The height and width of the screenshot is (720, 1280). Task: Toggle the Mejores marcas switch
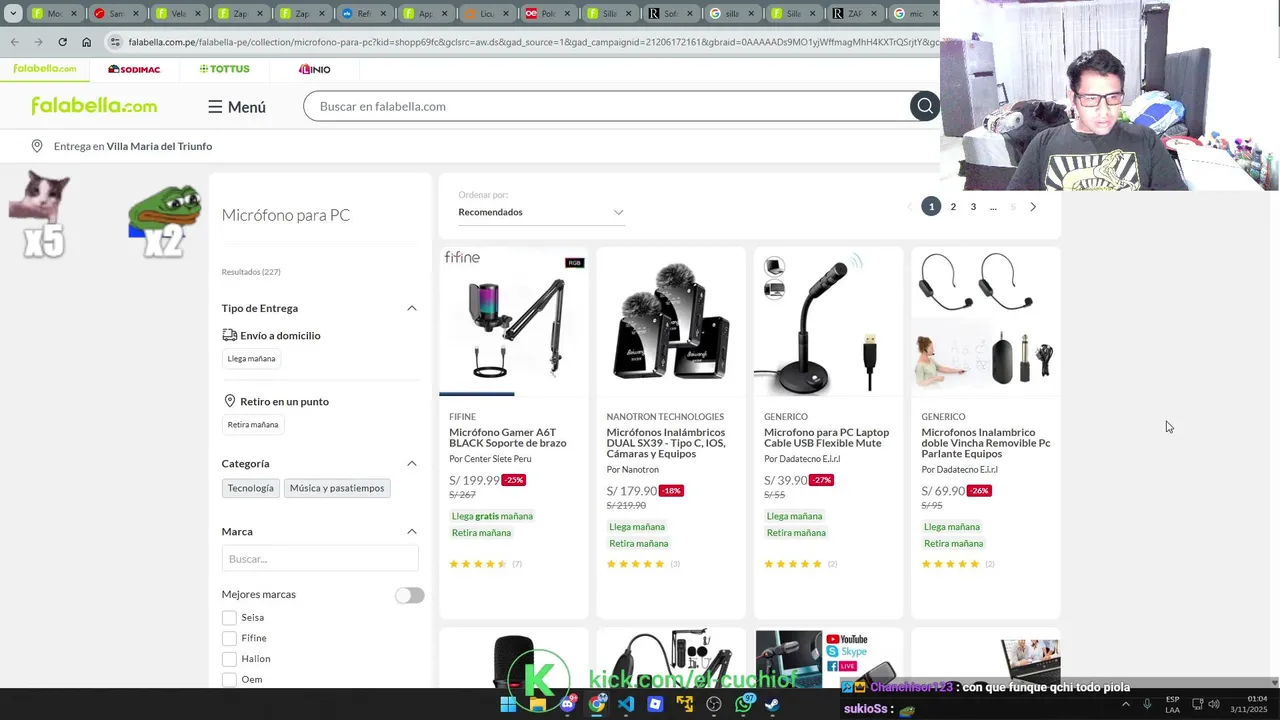pos(409,595)
